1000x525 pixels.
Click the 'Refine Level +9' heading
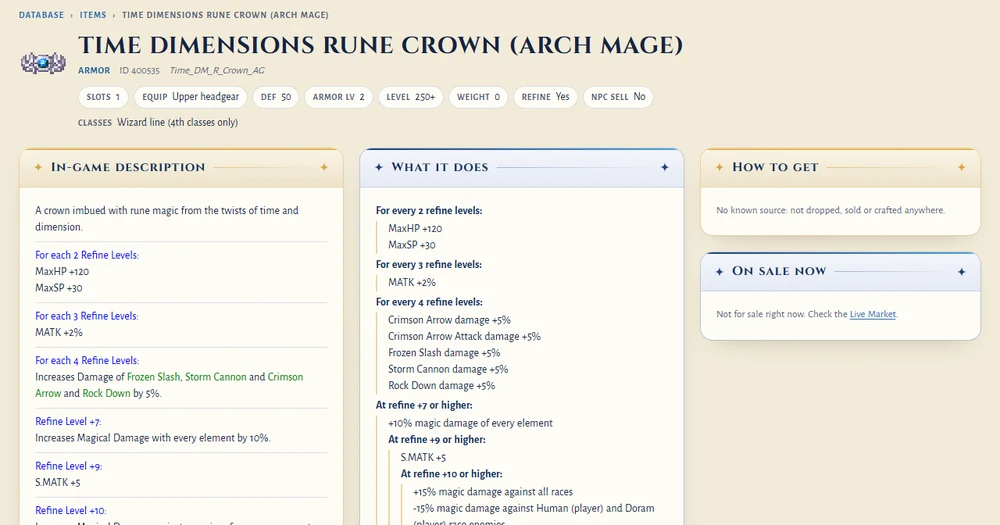68,466
